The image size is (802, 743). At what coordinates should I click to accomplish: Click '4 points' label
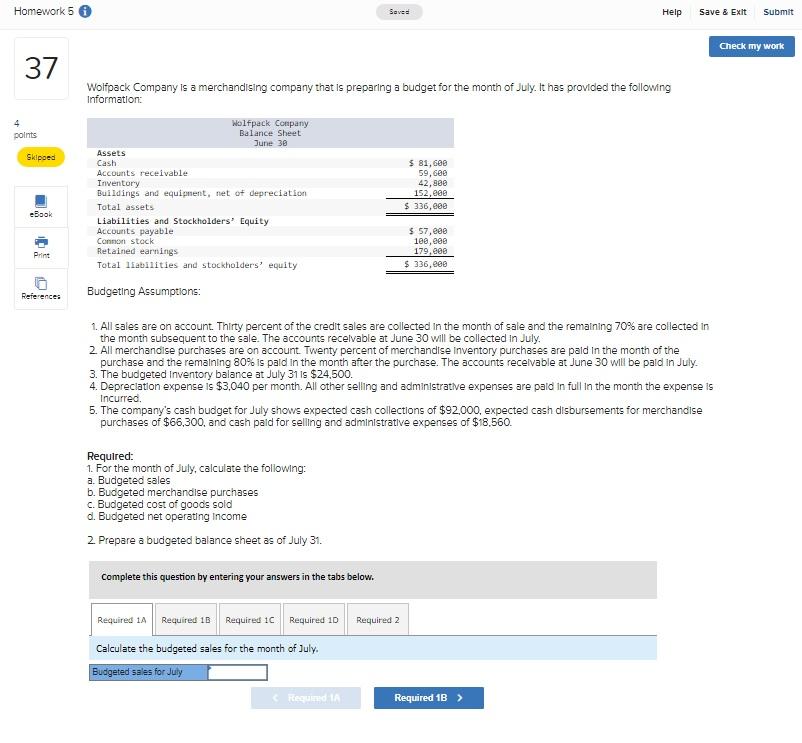point(25,129)
